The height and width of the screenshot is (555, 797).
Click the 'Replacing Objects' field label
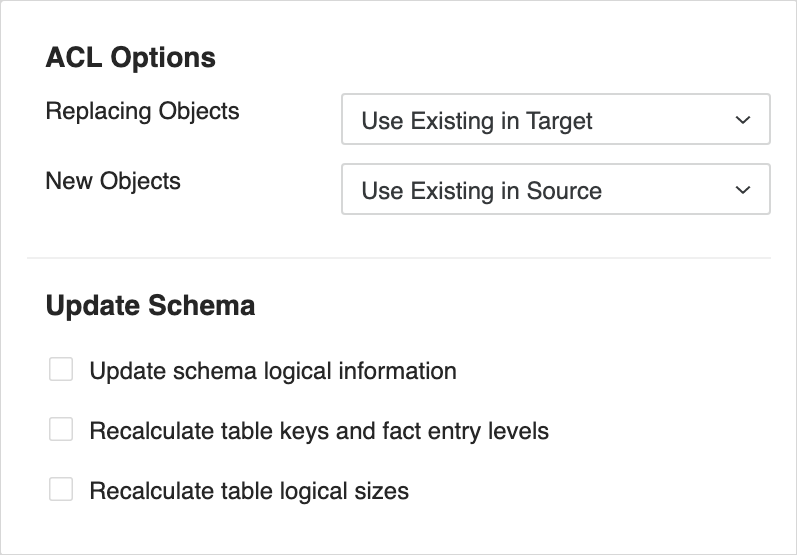[x=142, y=110]
